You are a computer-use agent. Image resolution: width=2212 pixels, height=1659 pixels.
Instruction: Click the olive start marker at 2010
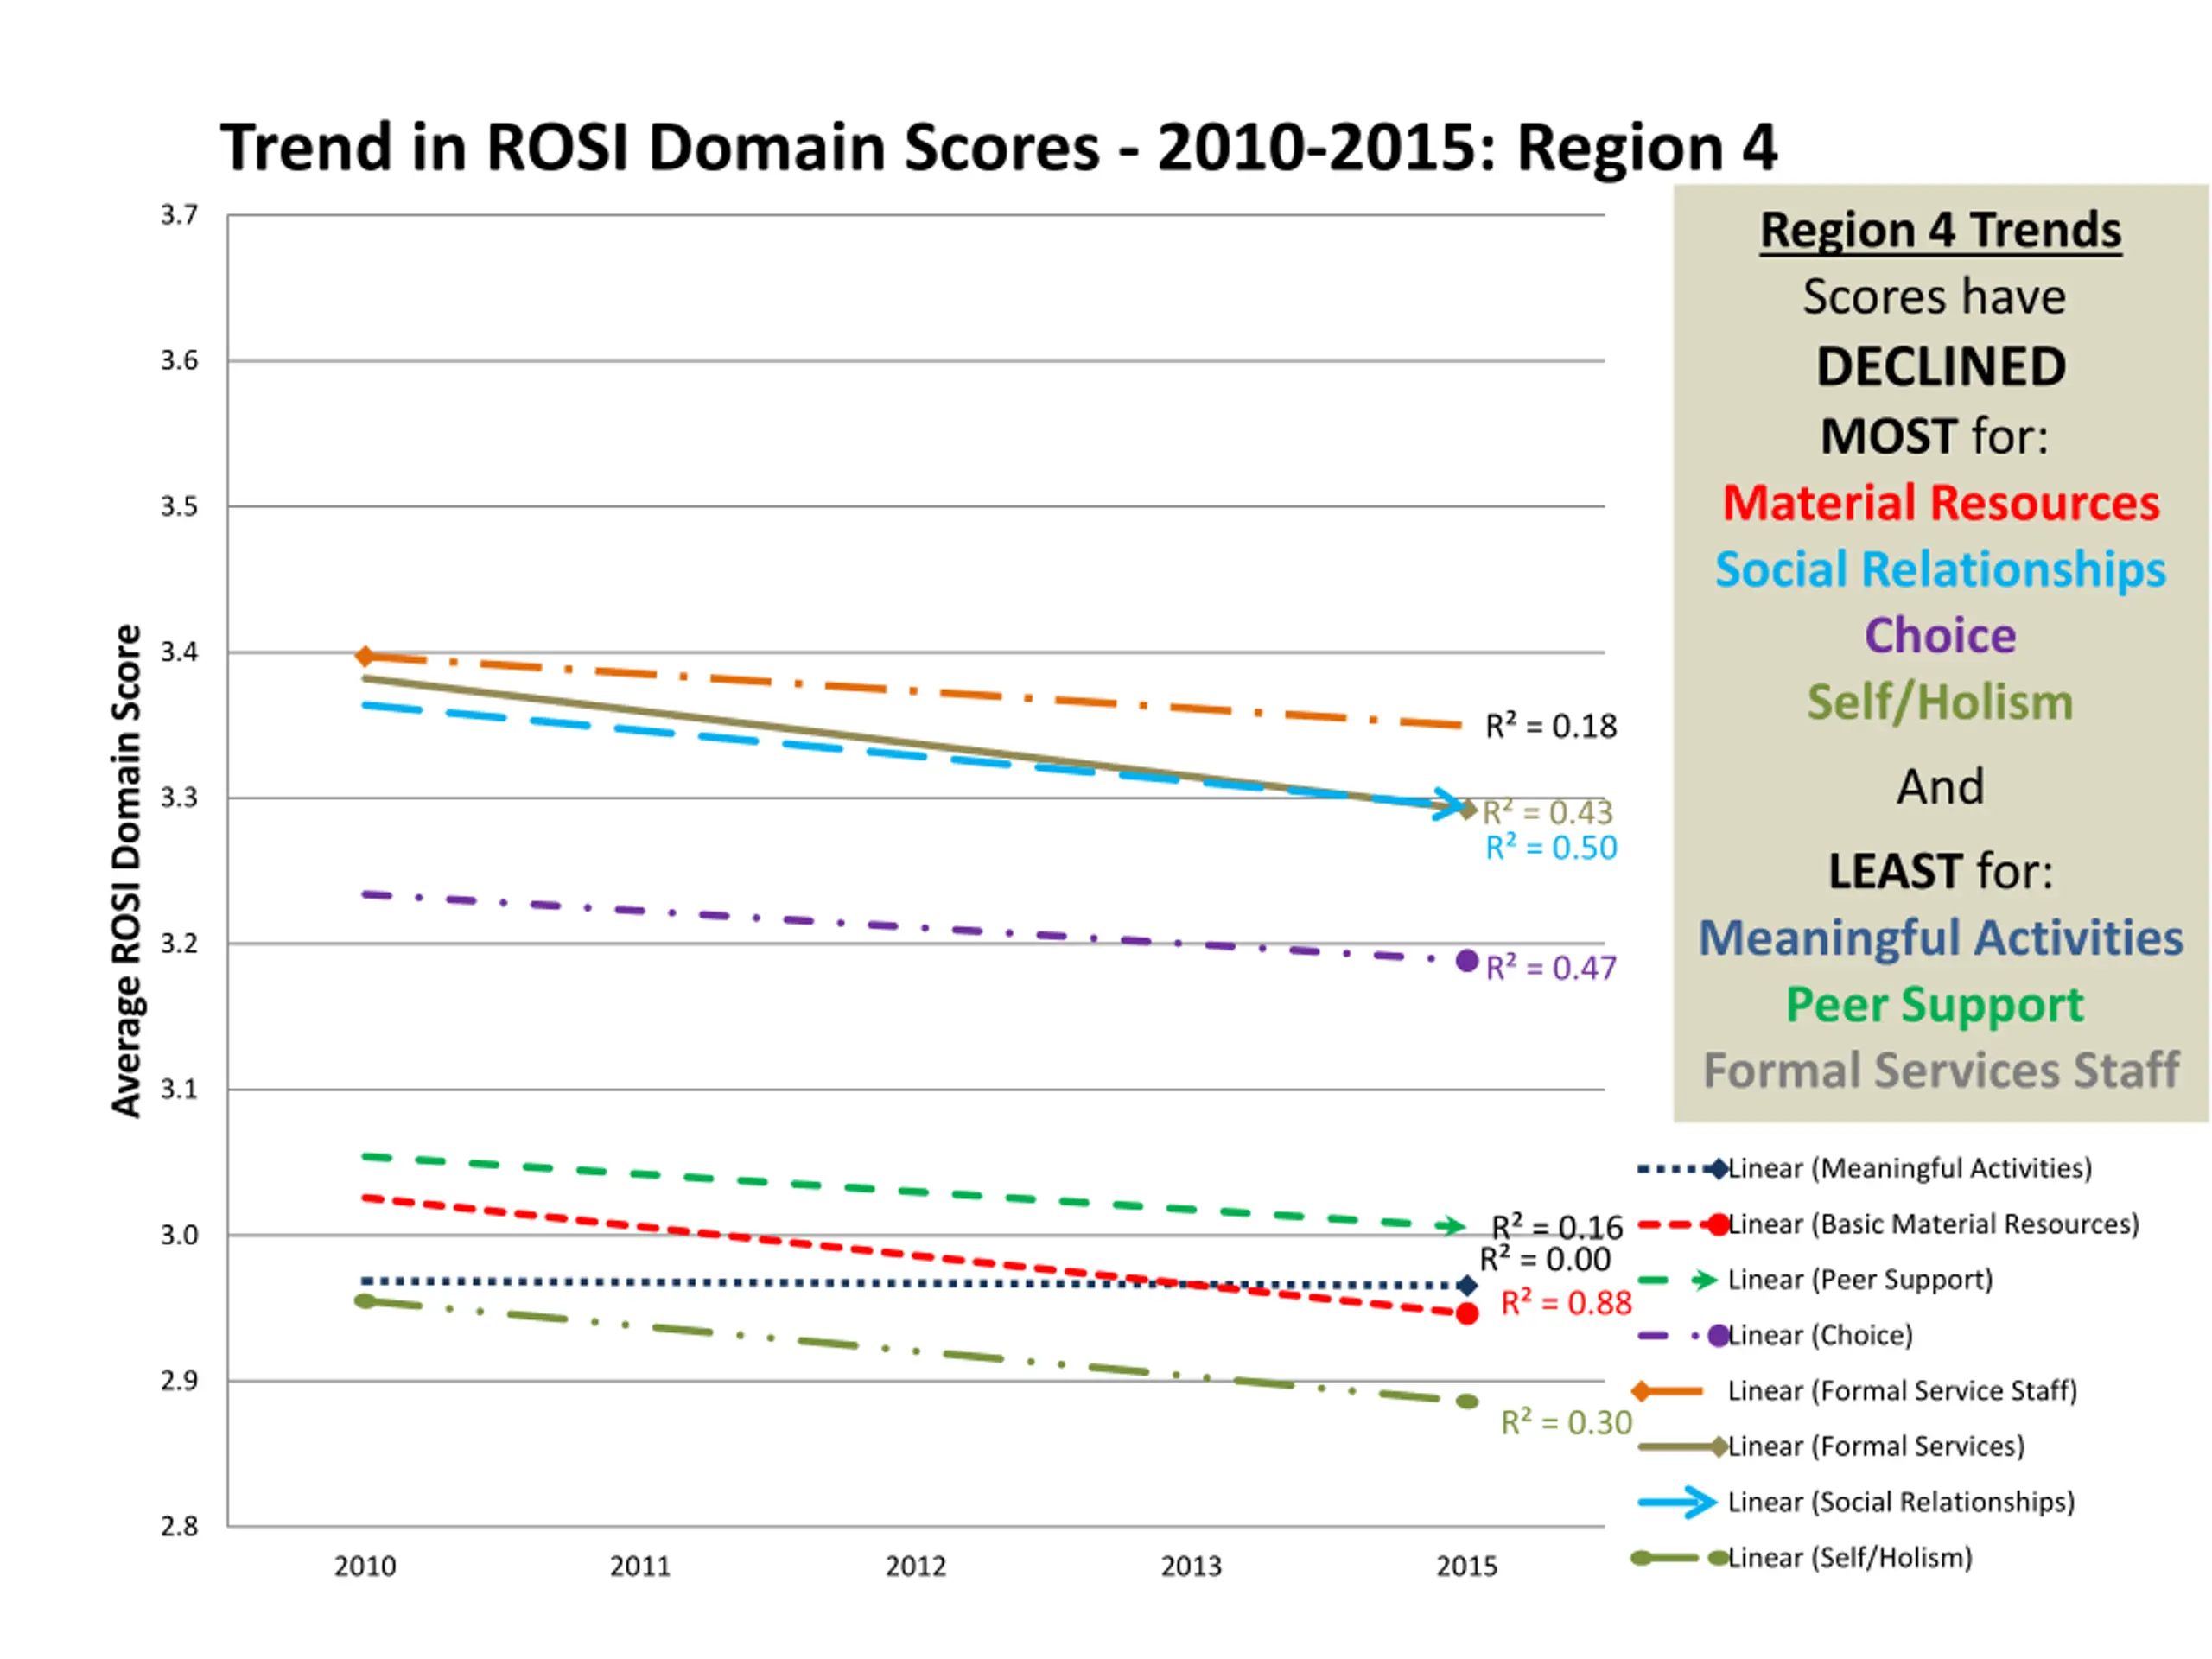tap(365, 1301)
